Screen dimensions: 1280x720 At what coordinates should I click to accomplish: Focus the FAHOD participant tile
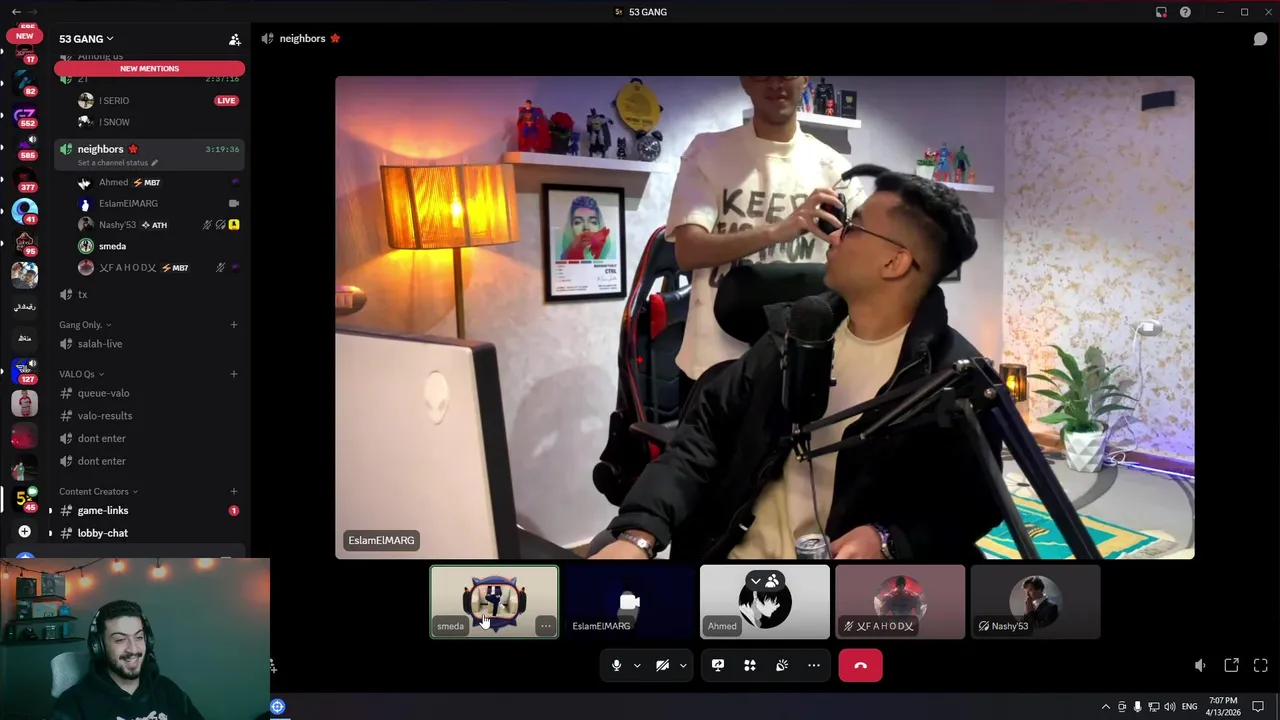point(900,601)
